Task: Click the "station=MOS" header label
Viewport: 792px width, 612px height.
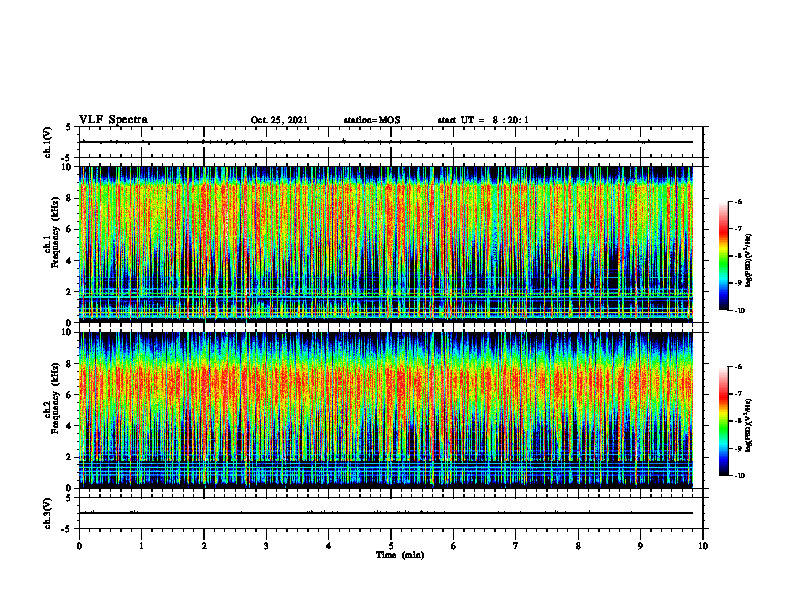Action: 372,120
